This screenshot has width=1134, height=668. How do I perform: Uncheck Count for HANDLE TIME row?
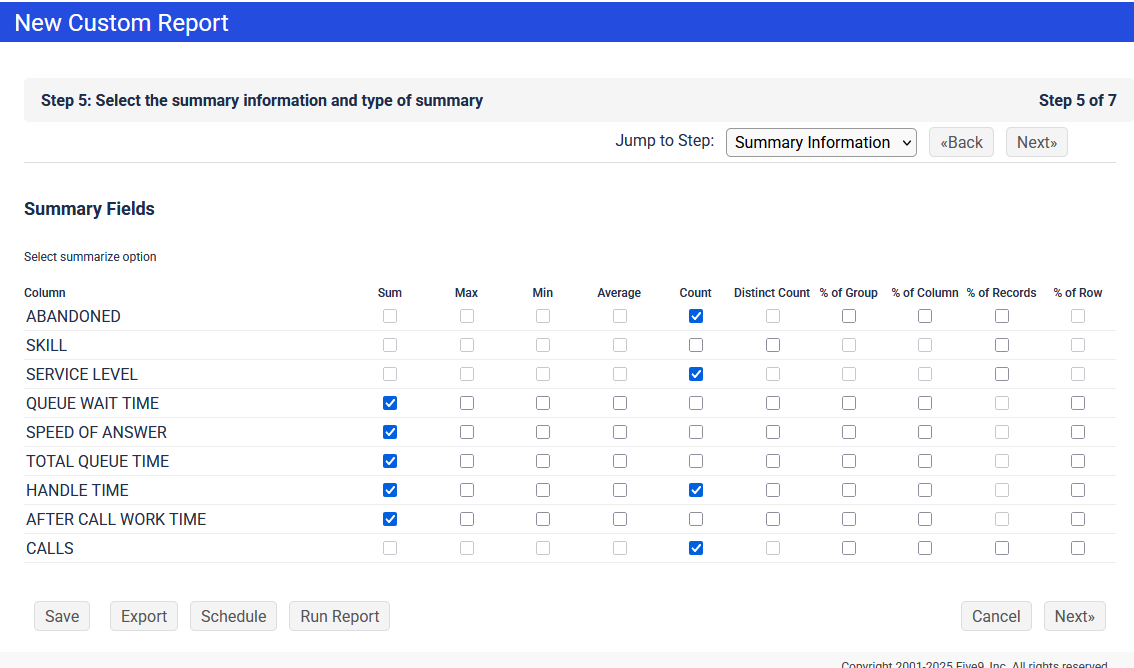[696, 490]
